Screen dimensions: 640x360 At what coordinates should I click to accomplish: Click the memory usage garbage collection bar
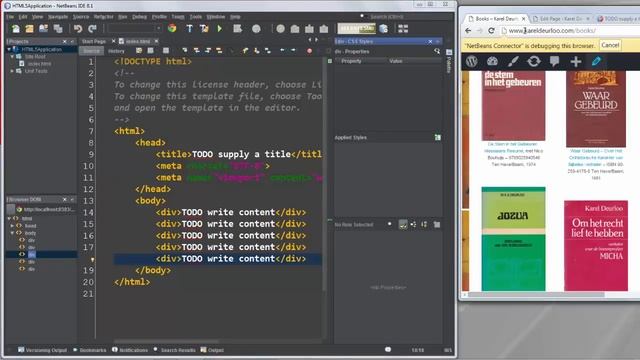(x=356, y=29)
